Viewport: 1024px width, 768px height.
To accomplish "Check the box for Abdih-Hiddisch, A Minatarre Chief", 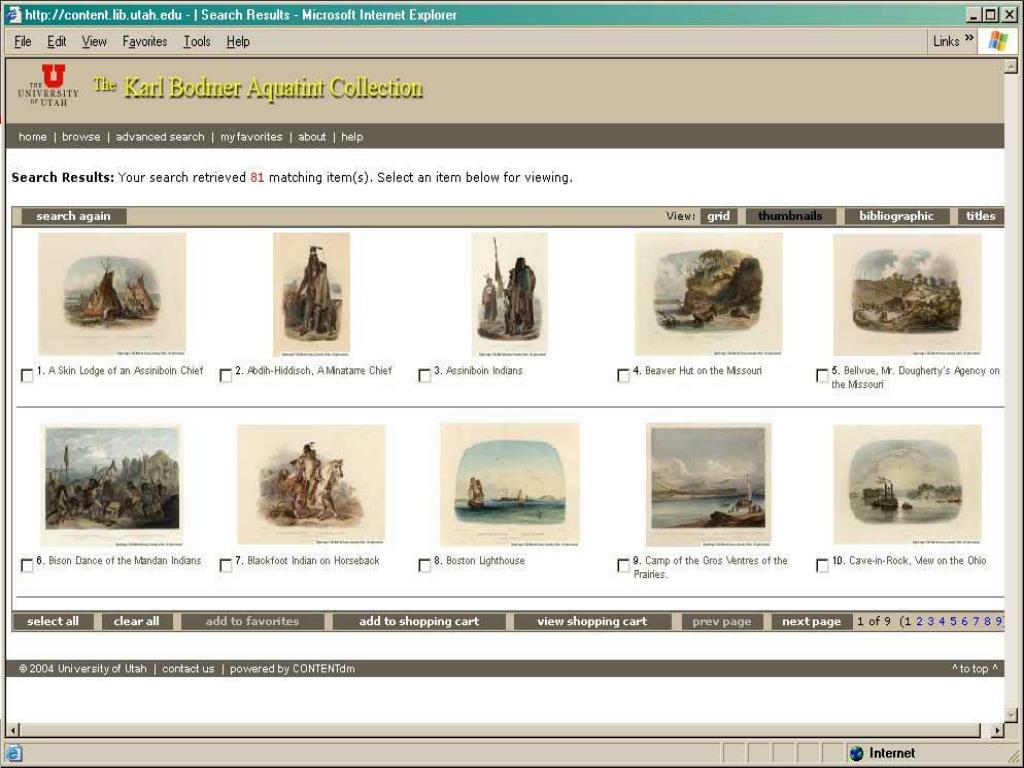I will (x=225, y=376).
